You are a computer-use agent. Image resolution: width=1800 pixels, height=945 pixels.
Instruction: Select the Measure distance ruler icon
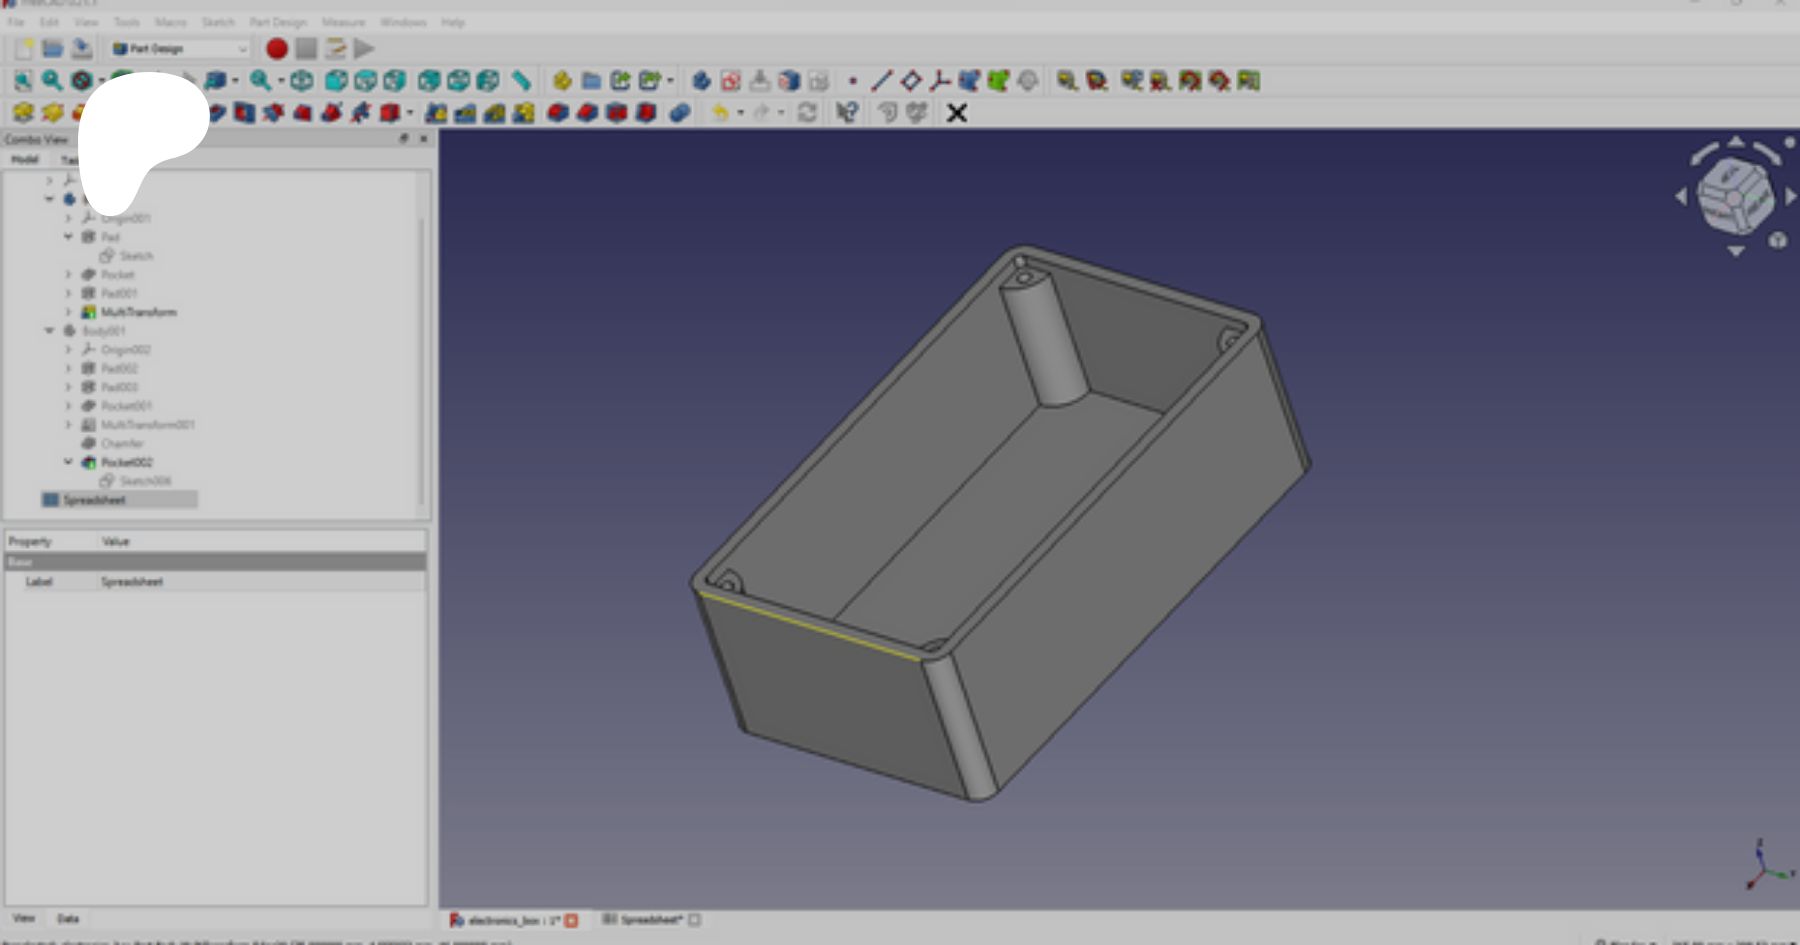[521, 81]
